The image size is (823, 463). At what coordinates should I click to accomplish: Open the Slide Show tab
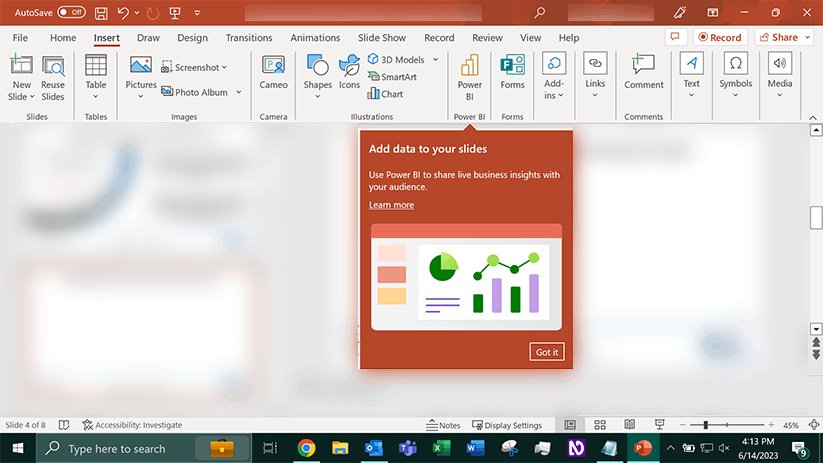coord(382,38)
